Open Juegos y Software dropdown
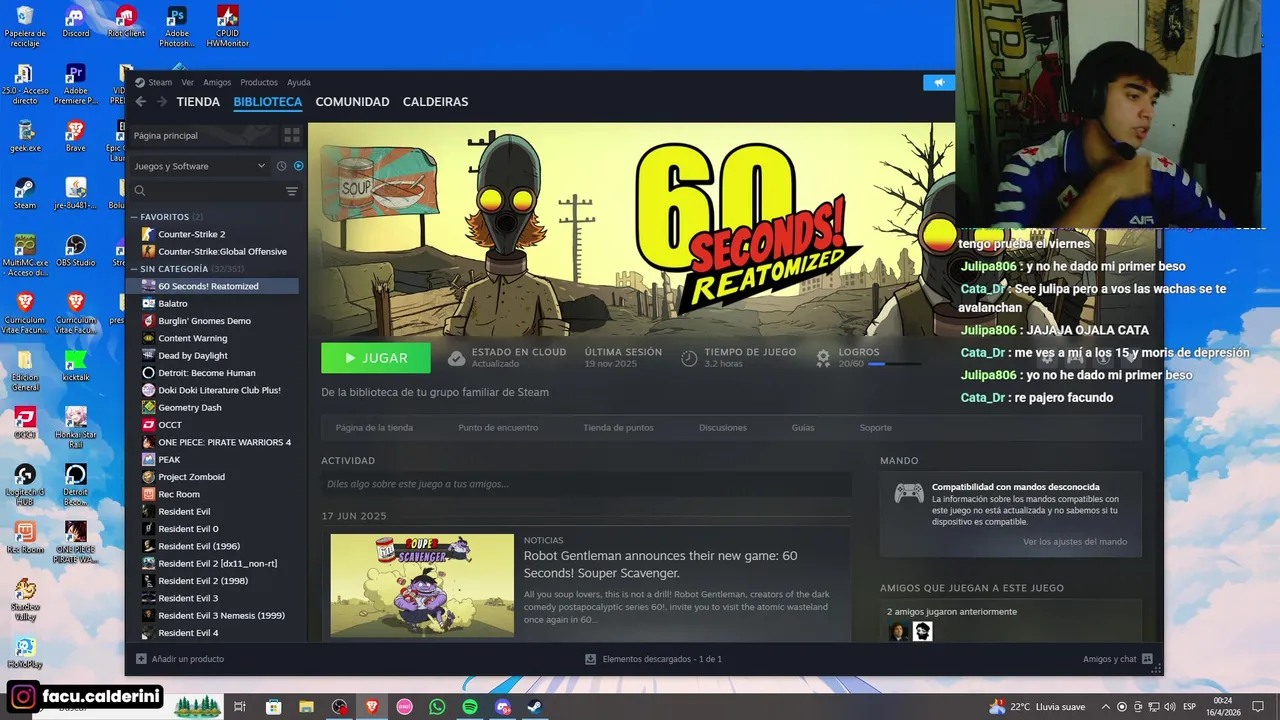Viewport: 1280px width, 720px height. coord(200,166)
